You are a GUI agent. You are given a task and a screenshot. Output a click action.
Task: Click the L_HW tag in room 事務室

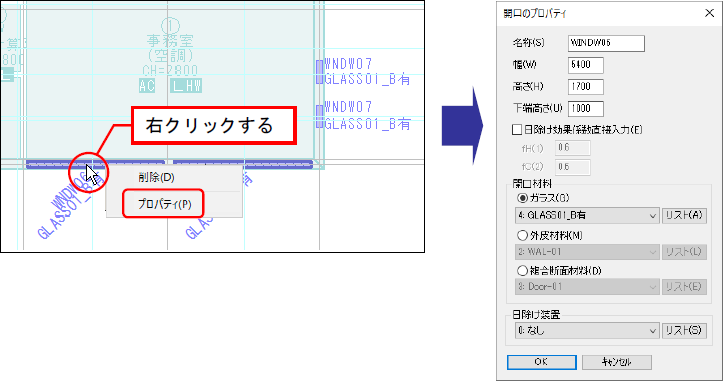coord(186,85)
